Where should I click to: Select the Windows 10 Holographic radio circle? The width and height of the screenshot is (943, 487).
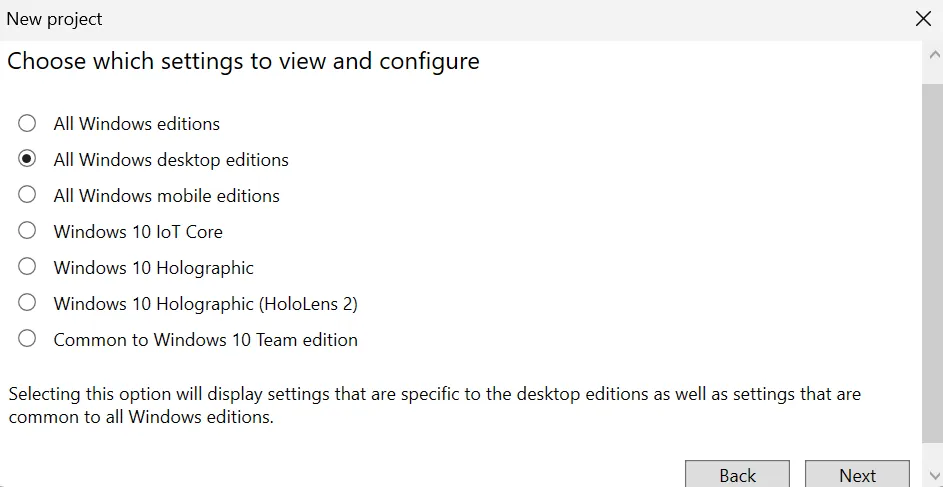(26, 267)
